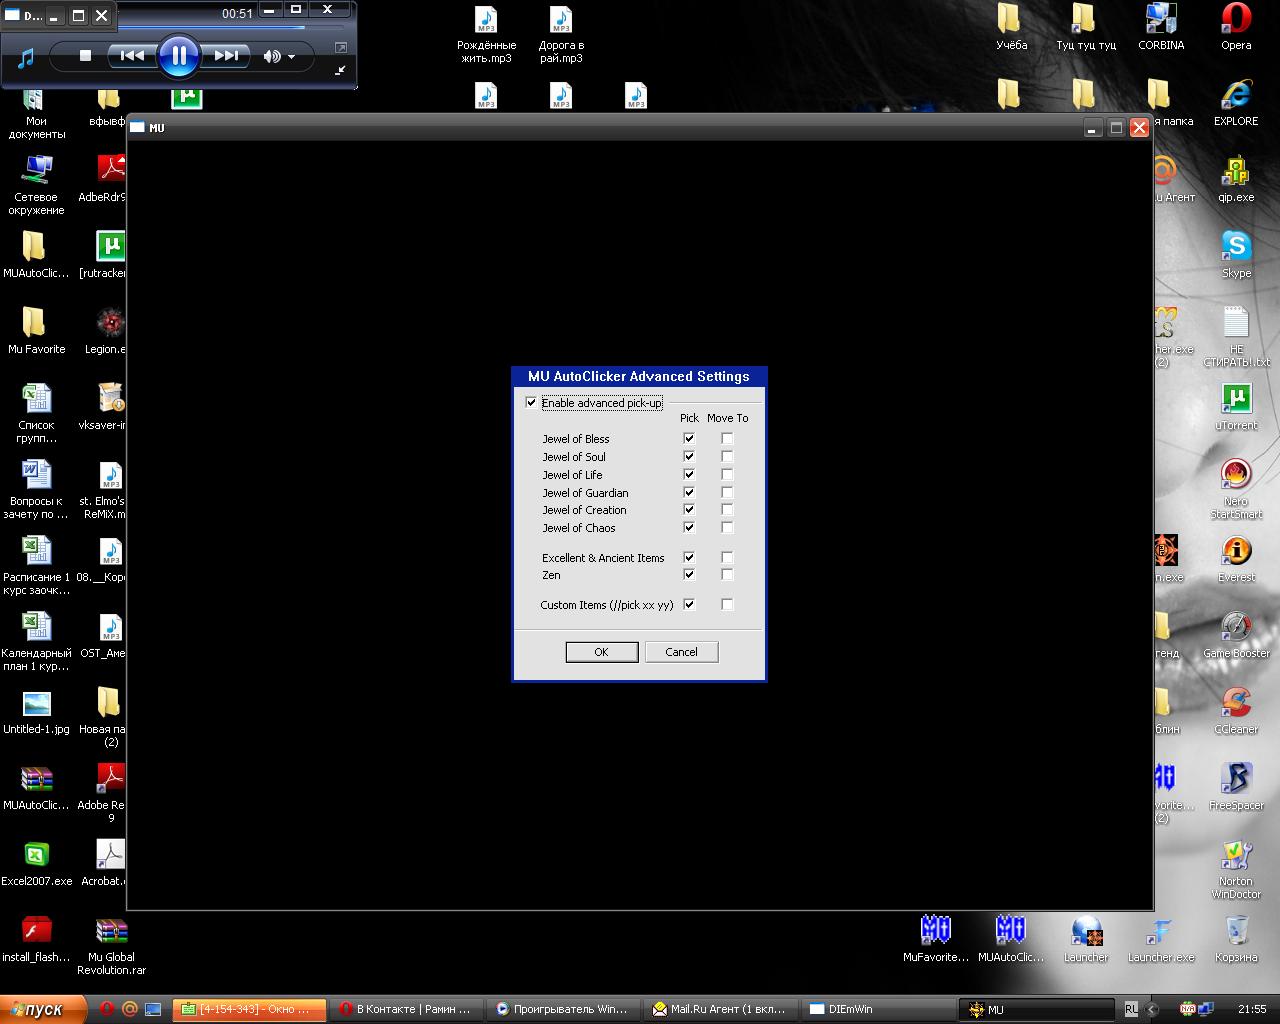Select the MU taskbar button

(x=1037, y=1009)
